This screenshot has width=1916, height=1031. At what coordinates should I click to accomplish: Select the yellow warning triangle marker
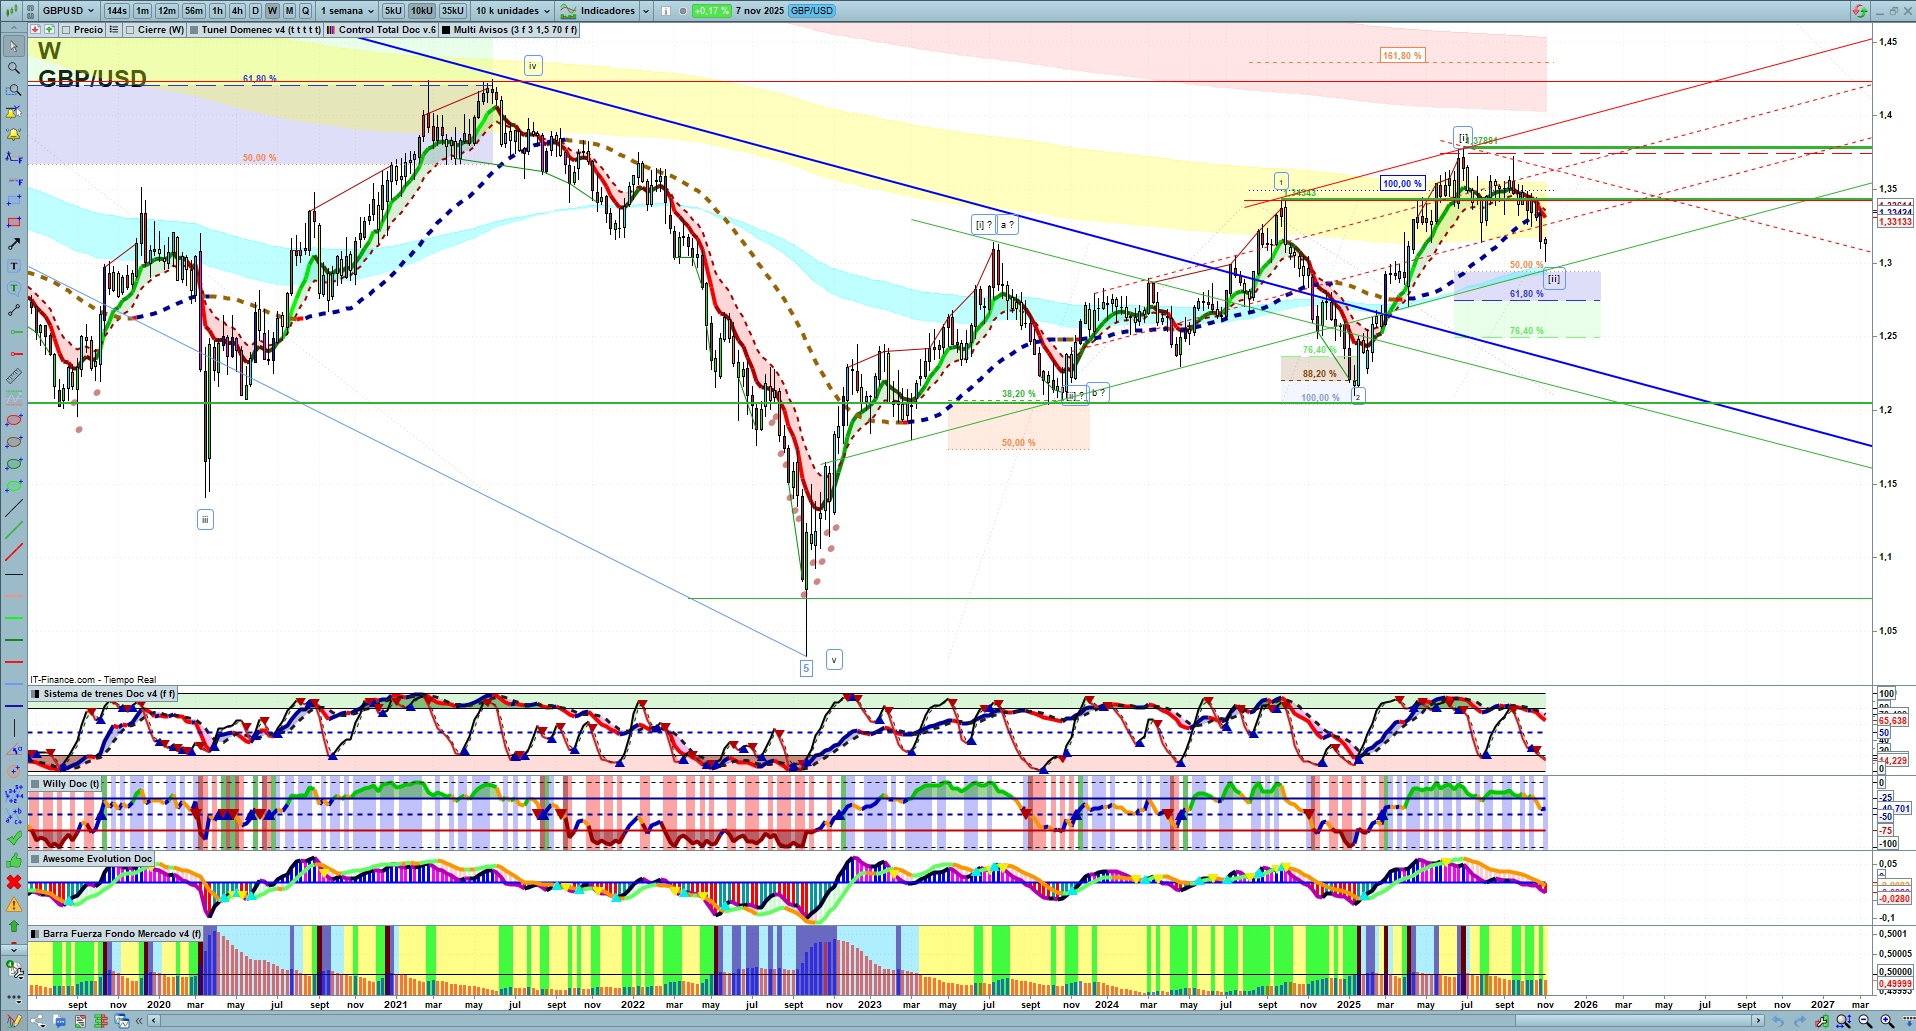point(14,904)
